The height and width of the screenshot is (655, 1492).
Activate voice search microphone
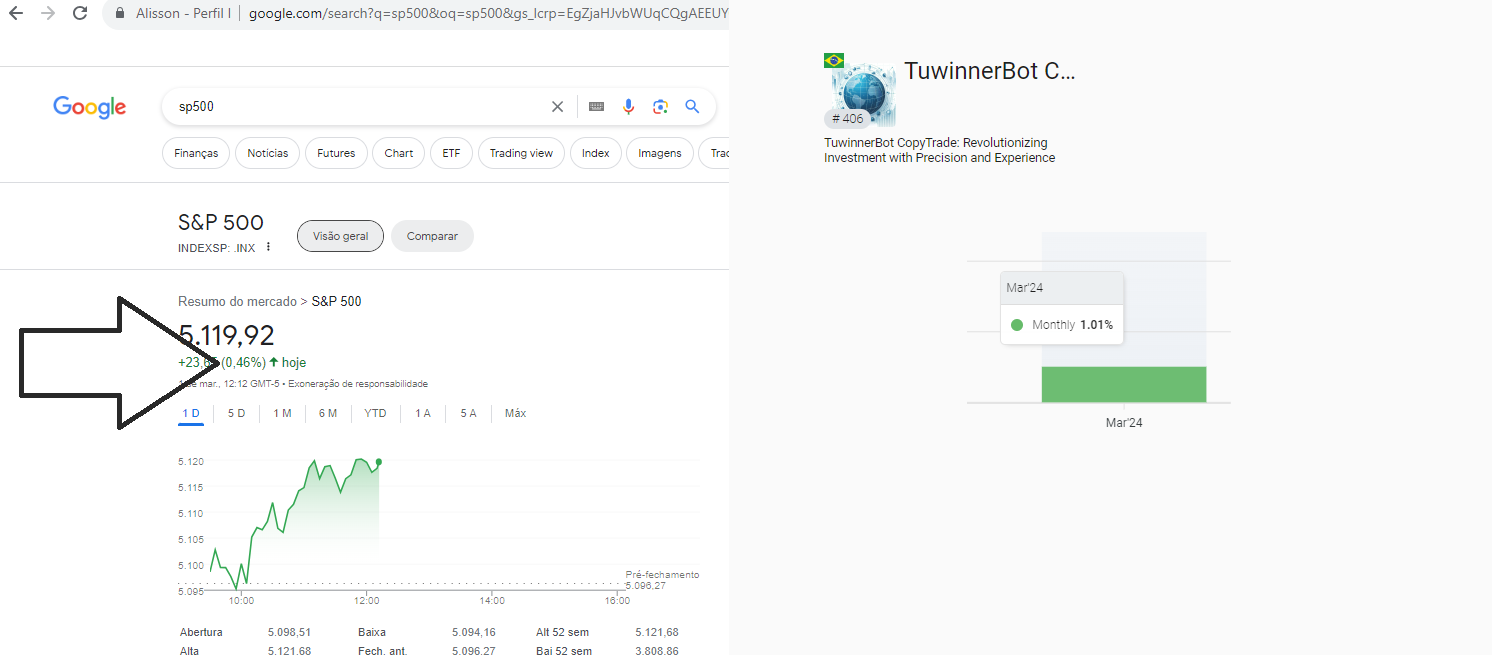click(628, 106)
